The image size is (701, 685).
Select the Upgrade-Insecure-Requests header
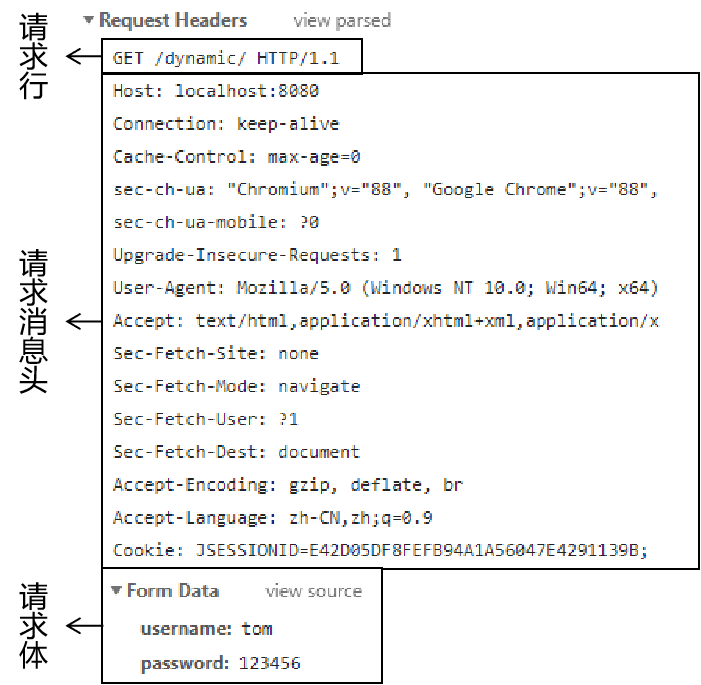click(x=257, y=255)
